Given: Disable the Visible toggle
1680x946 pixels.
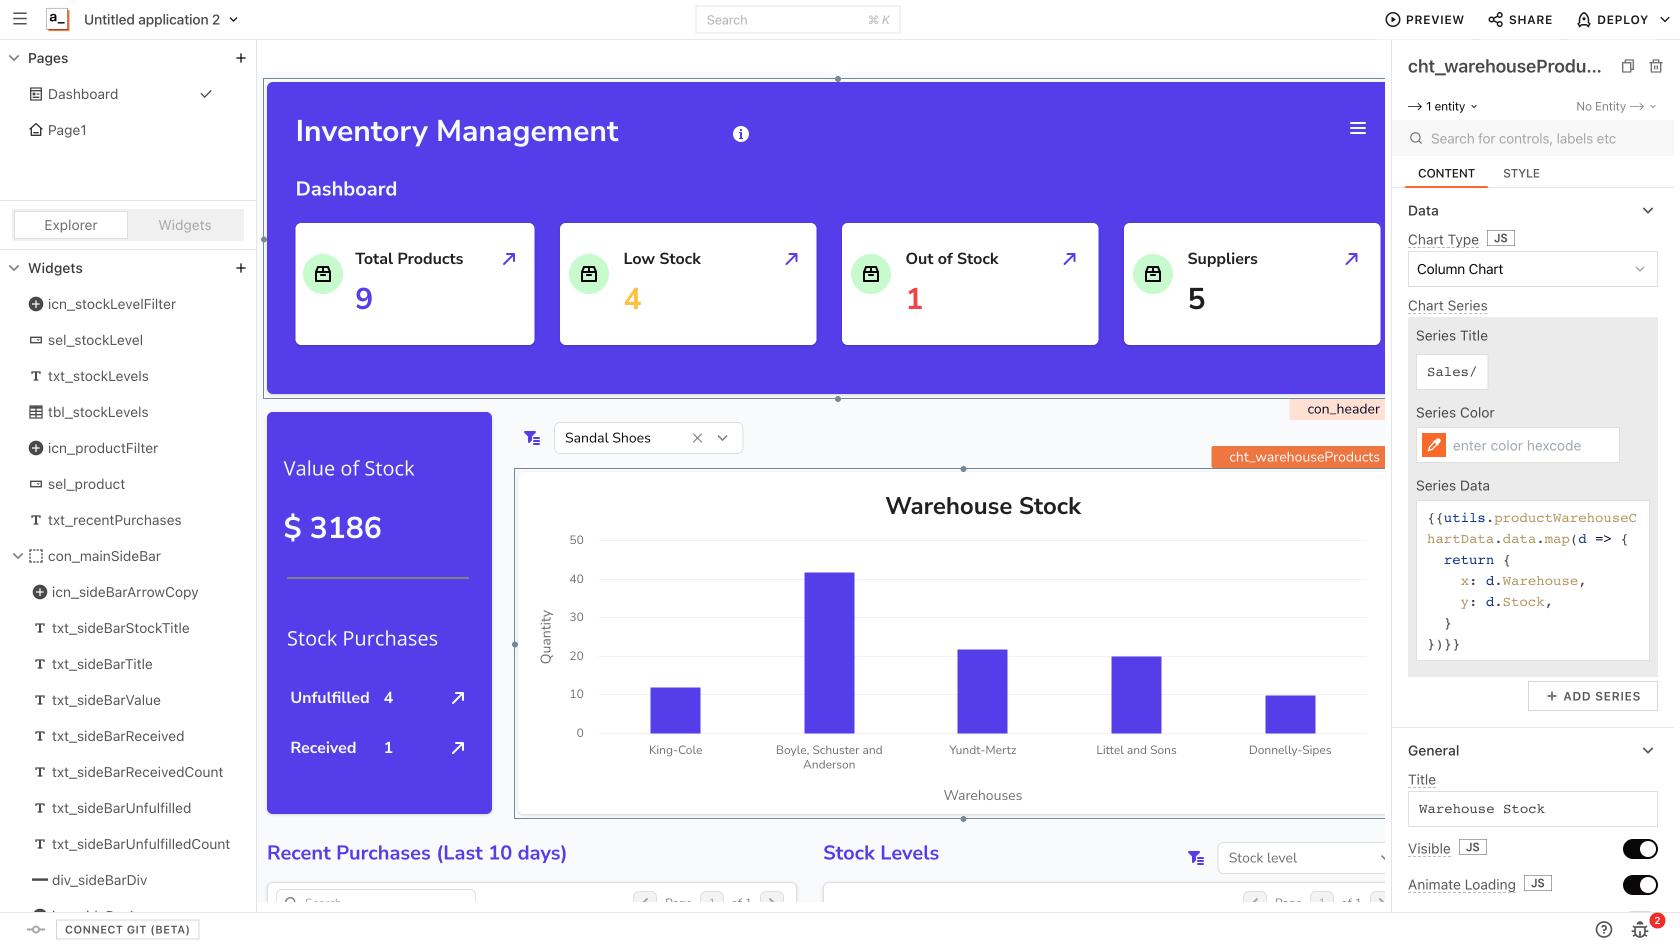Looking at the screenshot, I should (x=1640, y=848).
